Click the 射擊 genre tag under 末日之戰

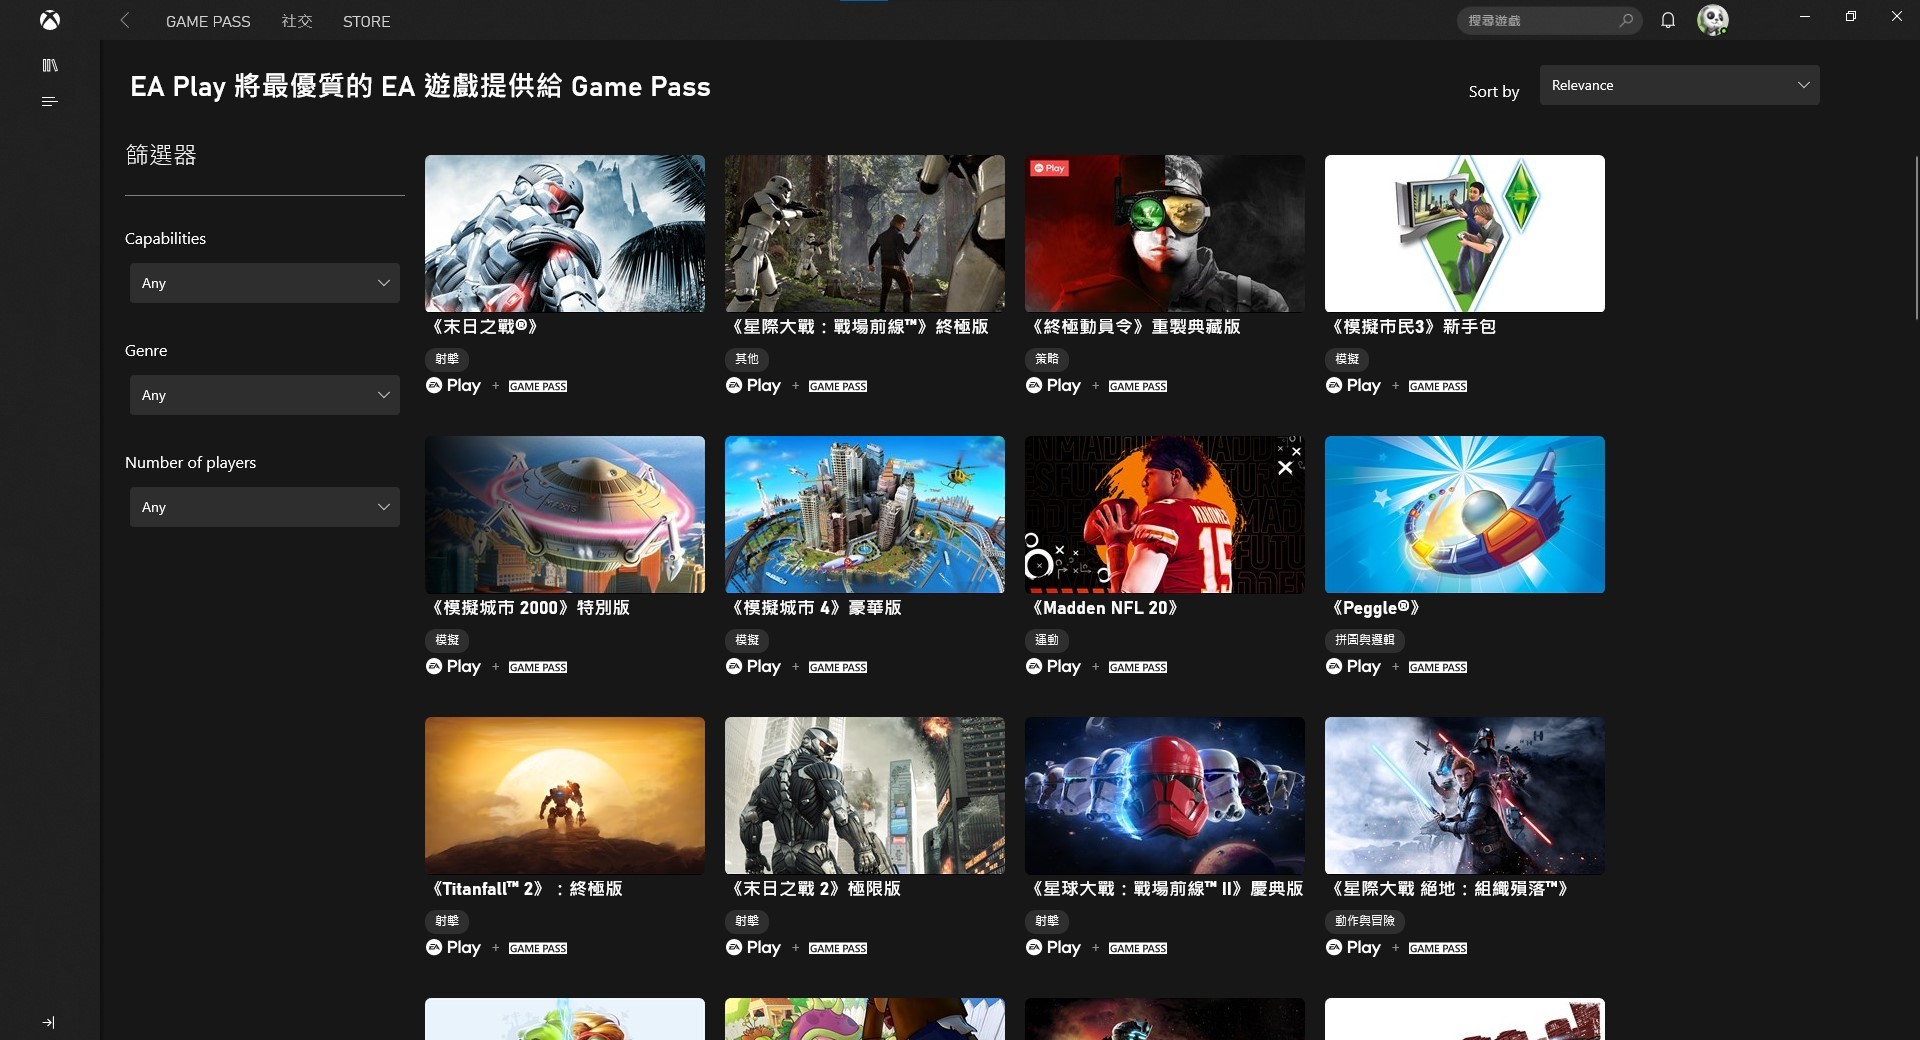(x=447, y=359)
